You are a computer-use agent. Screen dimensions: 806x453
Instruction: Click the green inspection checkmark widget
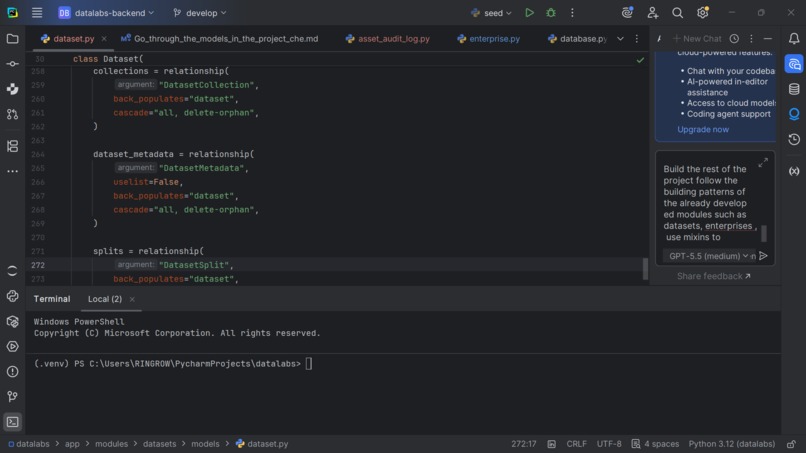point(640,60)
